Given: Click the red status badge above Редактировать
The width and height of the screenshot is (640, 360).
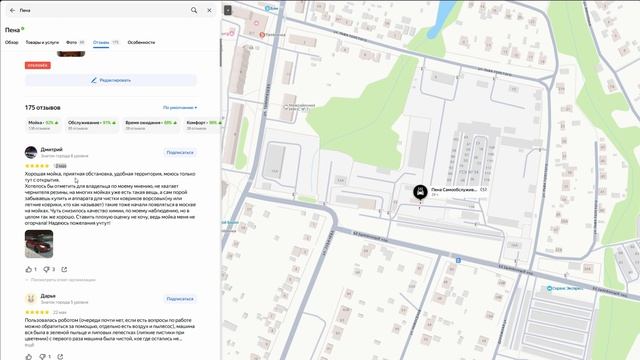Looking at the screenshot, I should coord(38,65).
